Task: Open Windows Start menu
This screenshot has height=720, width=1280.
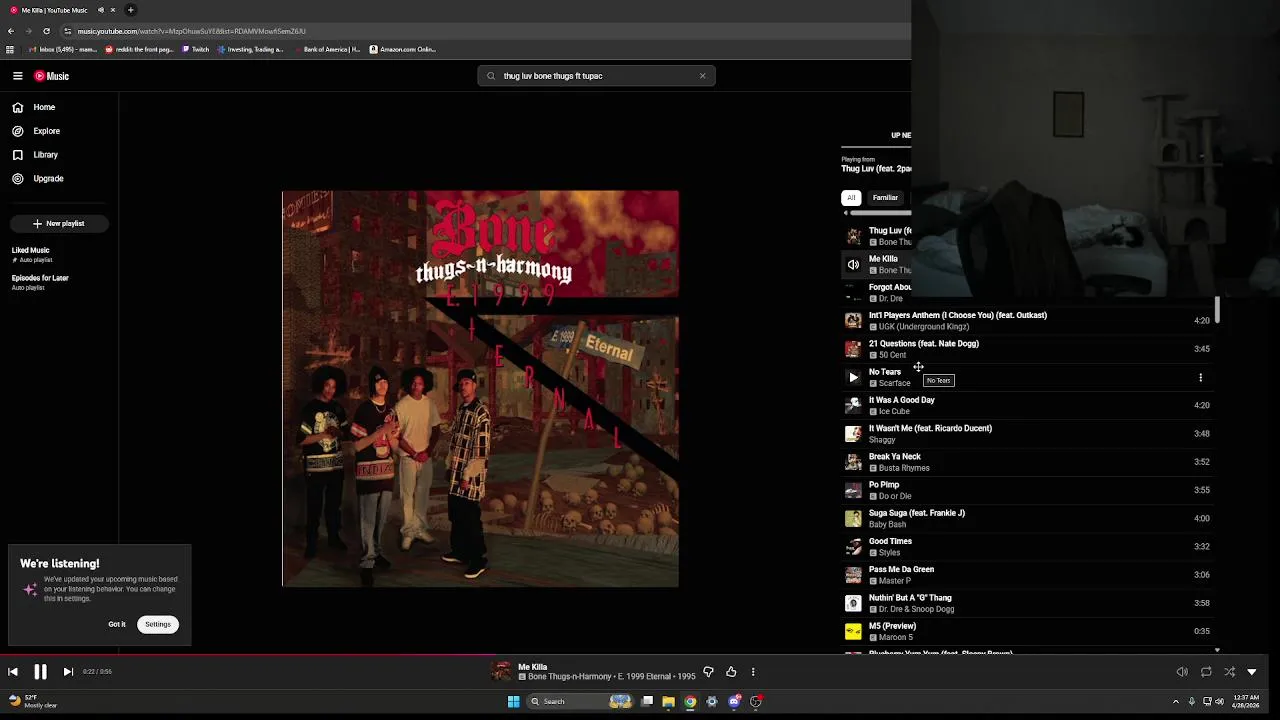Action: [513, 702]
